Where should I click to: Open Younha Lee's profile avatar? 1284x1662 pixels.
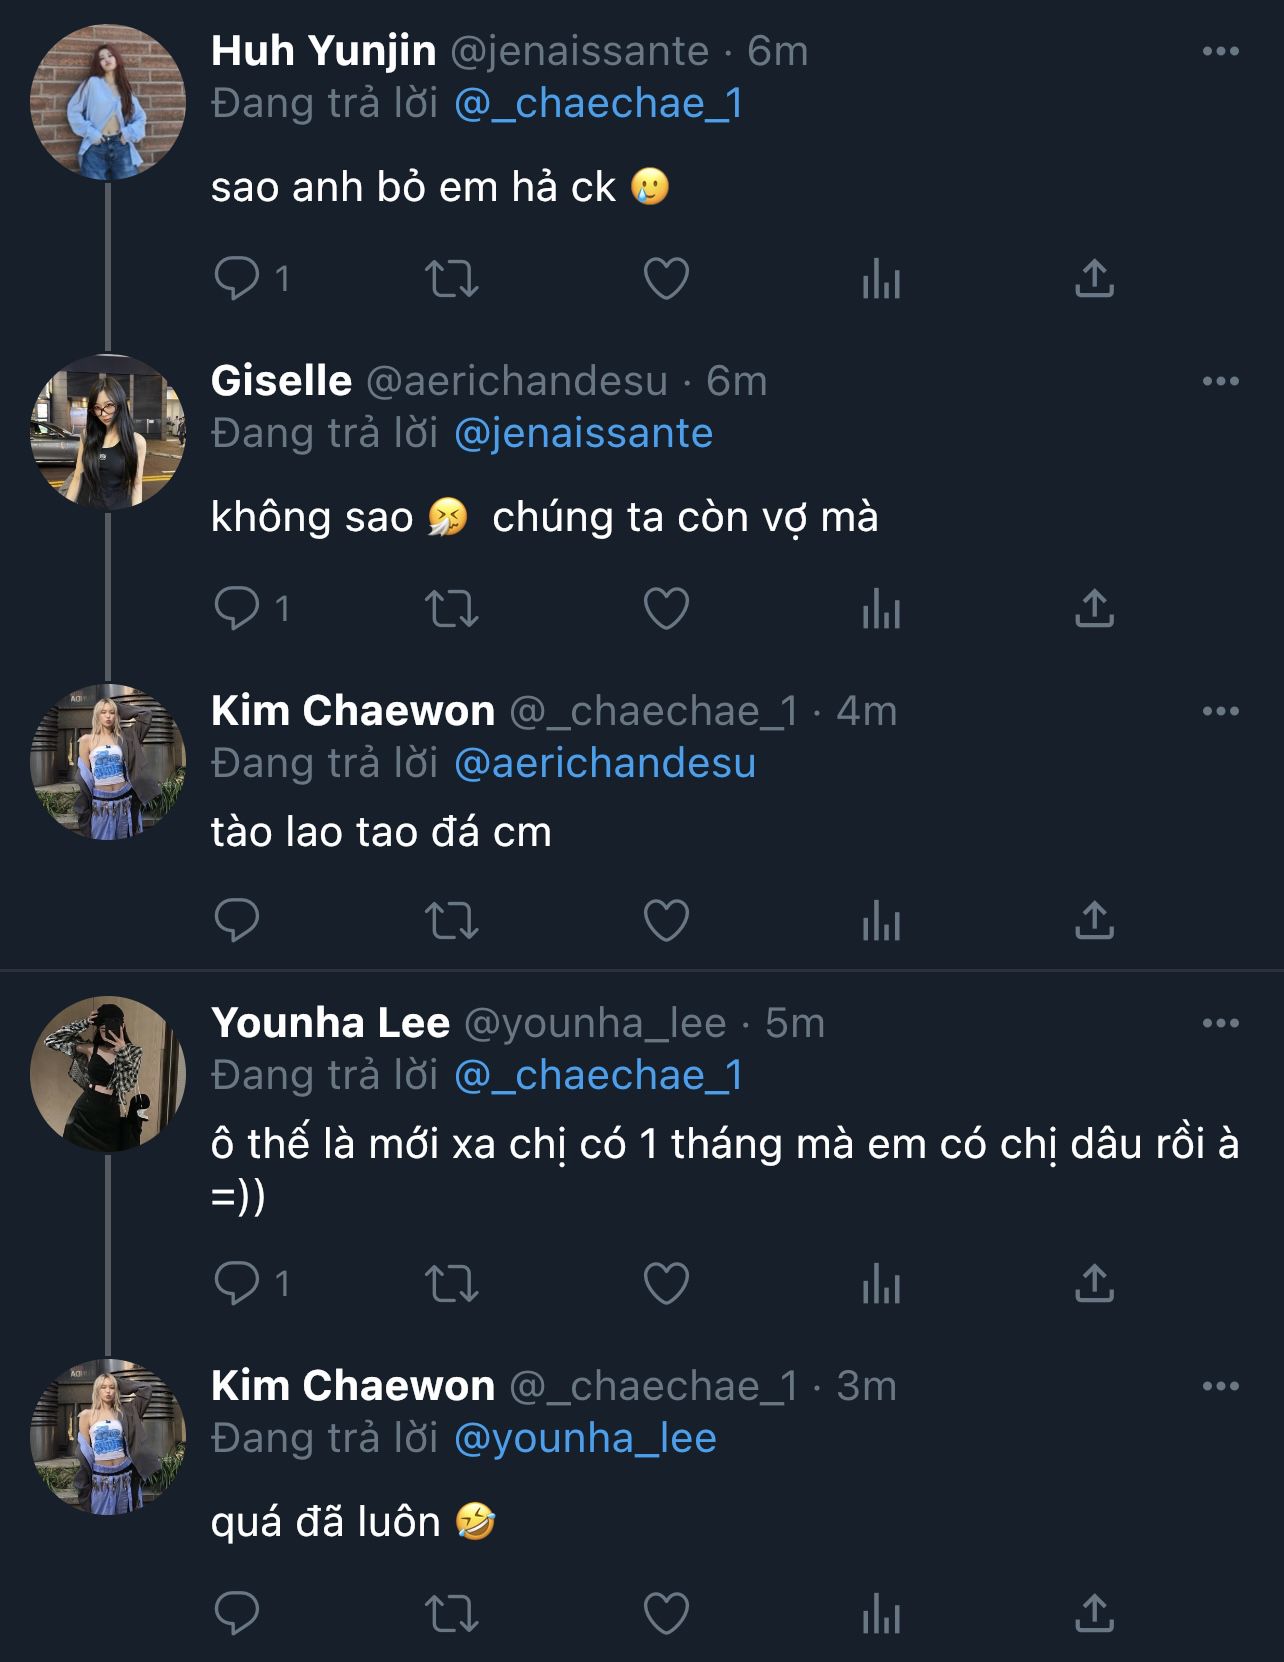[108, 1074]
